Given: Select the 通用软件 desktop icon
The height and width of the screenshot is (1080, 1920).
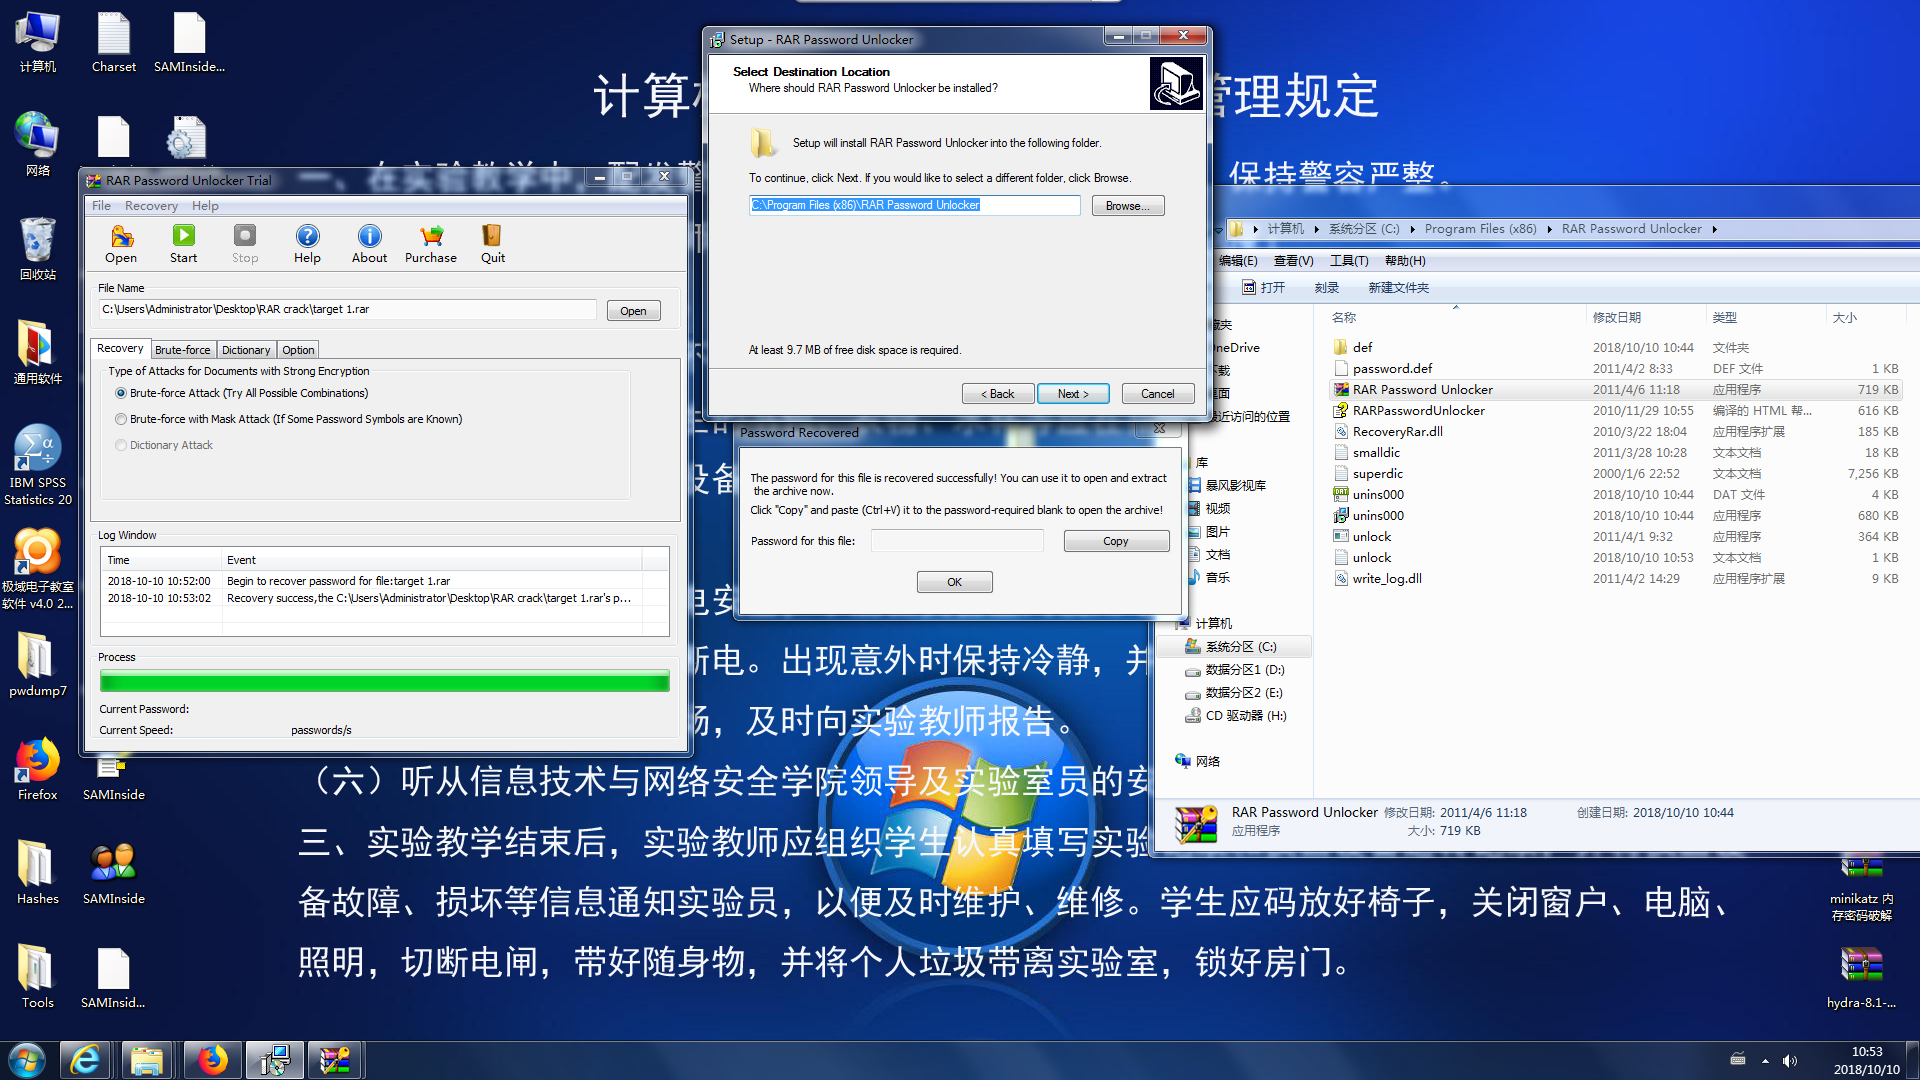Looking at the screenshot, I should pyautogui.click(x=38, y=354).
